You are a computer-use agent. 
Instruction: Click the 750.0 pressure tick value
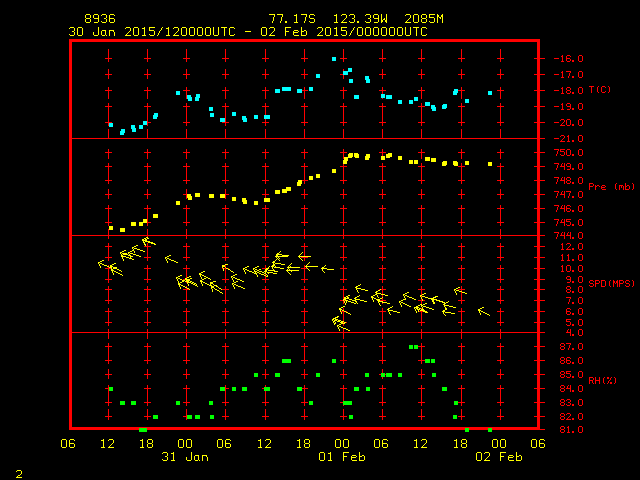pos(568,153)
